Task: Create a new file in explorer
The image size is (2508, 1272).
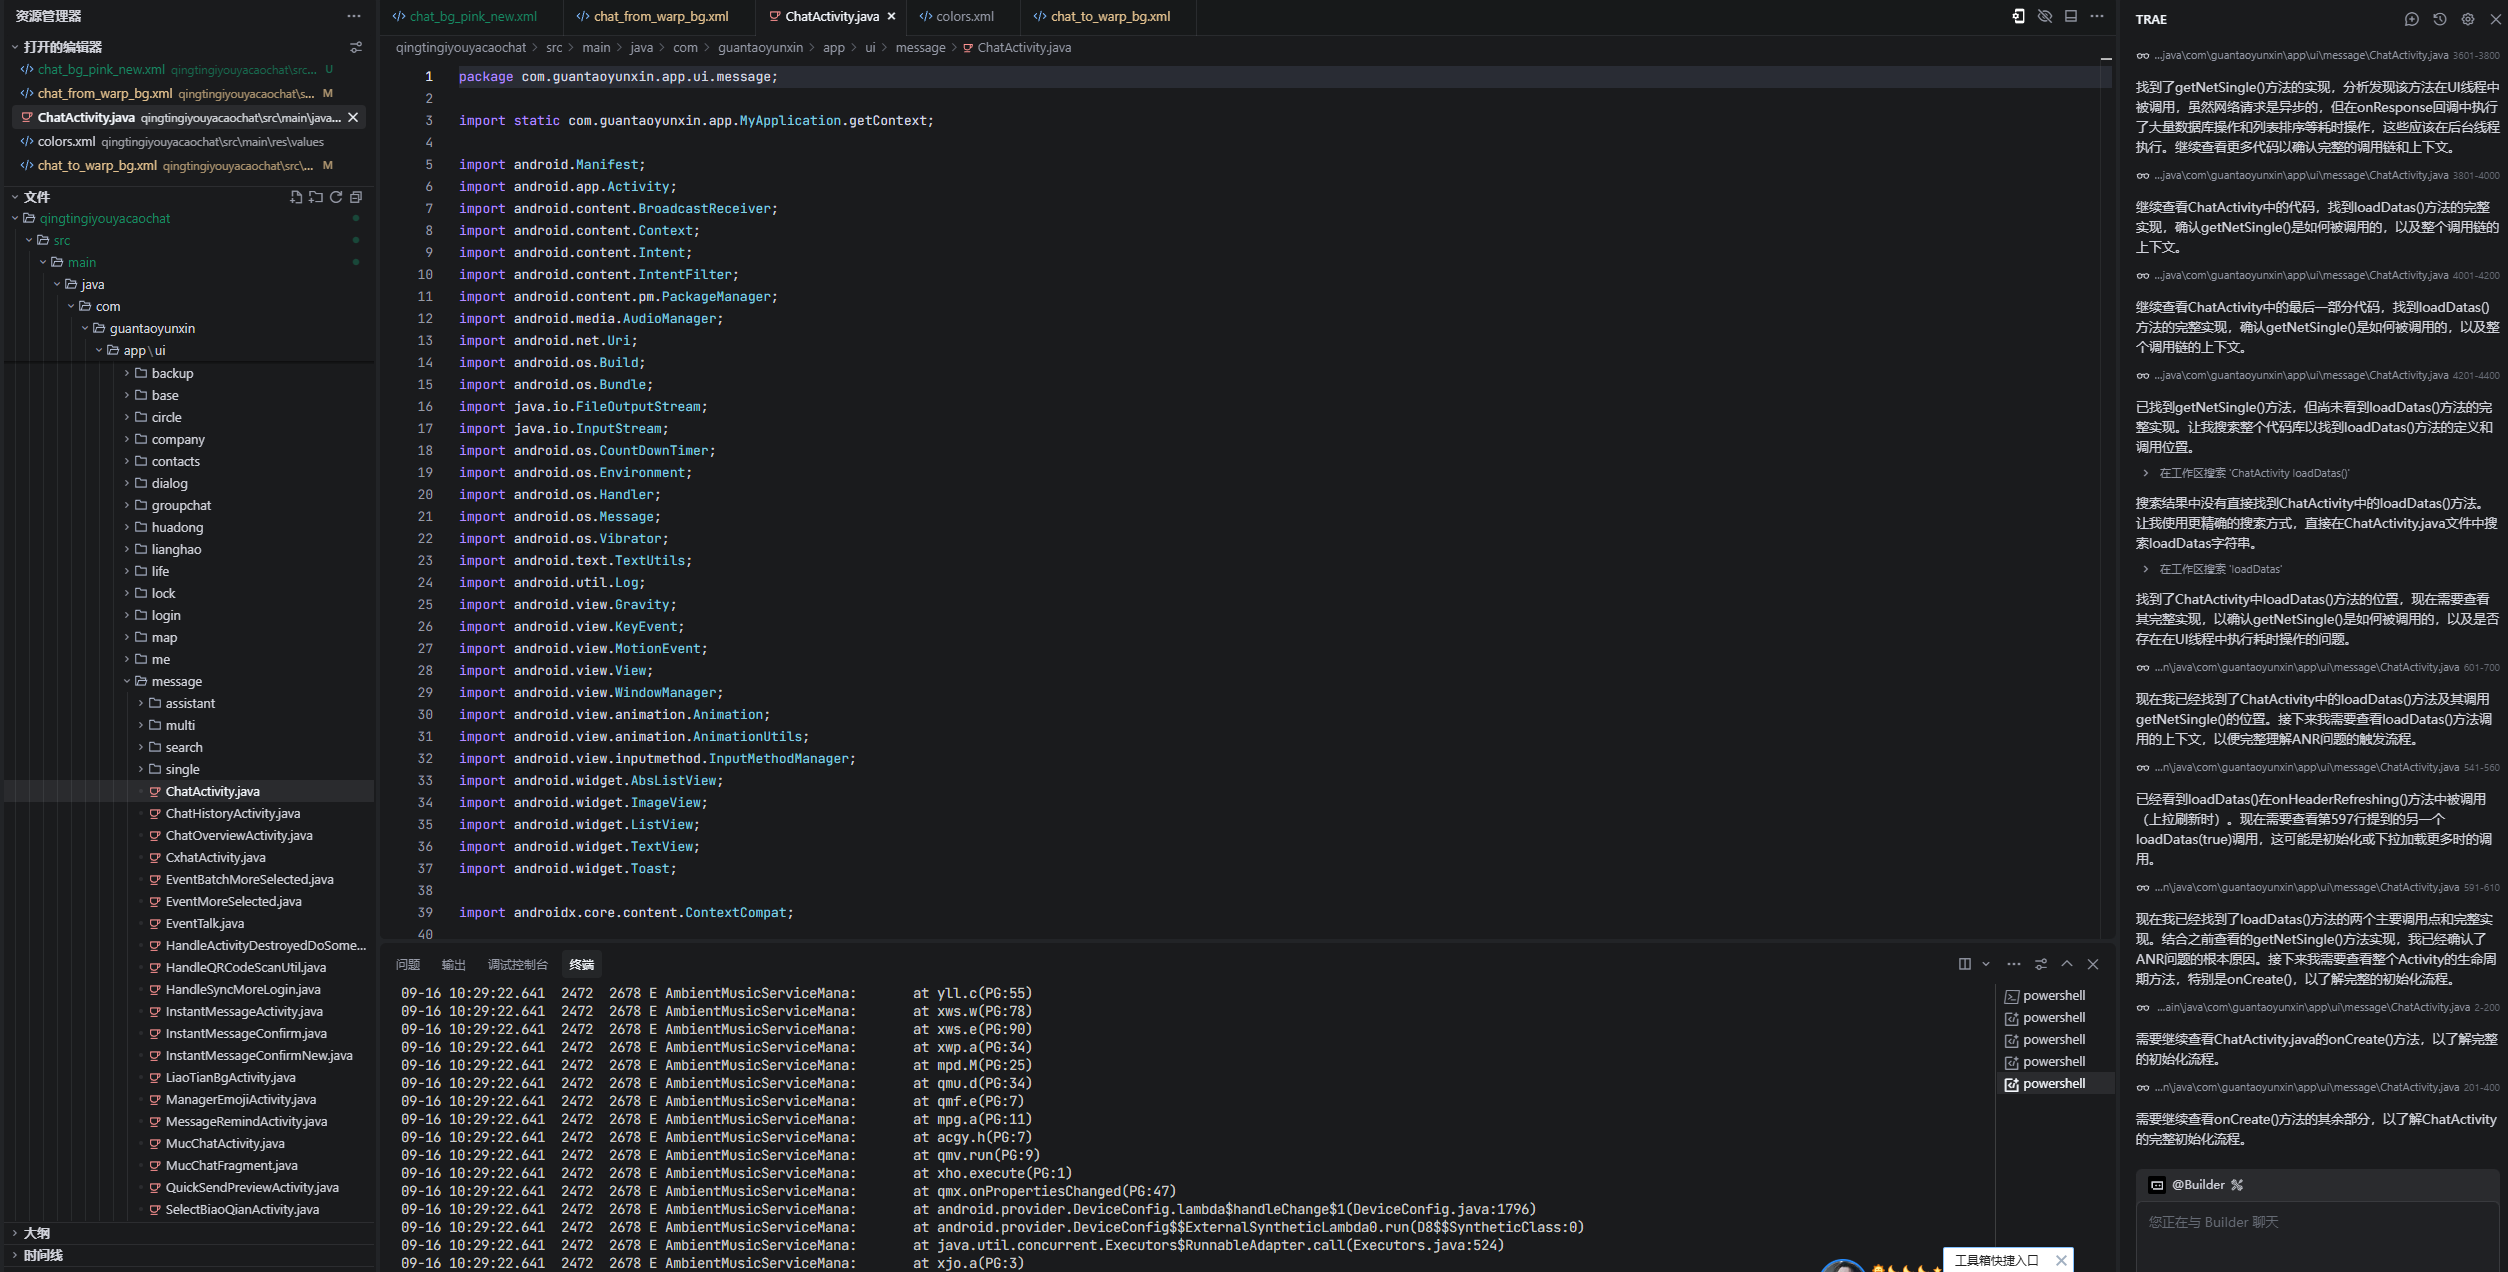Action: click(x=296, y=197)
